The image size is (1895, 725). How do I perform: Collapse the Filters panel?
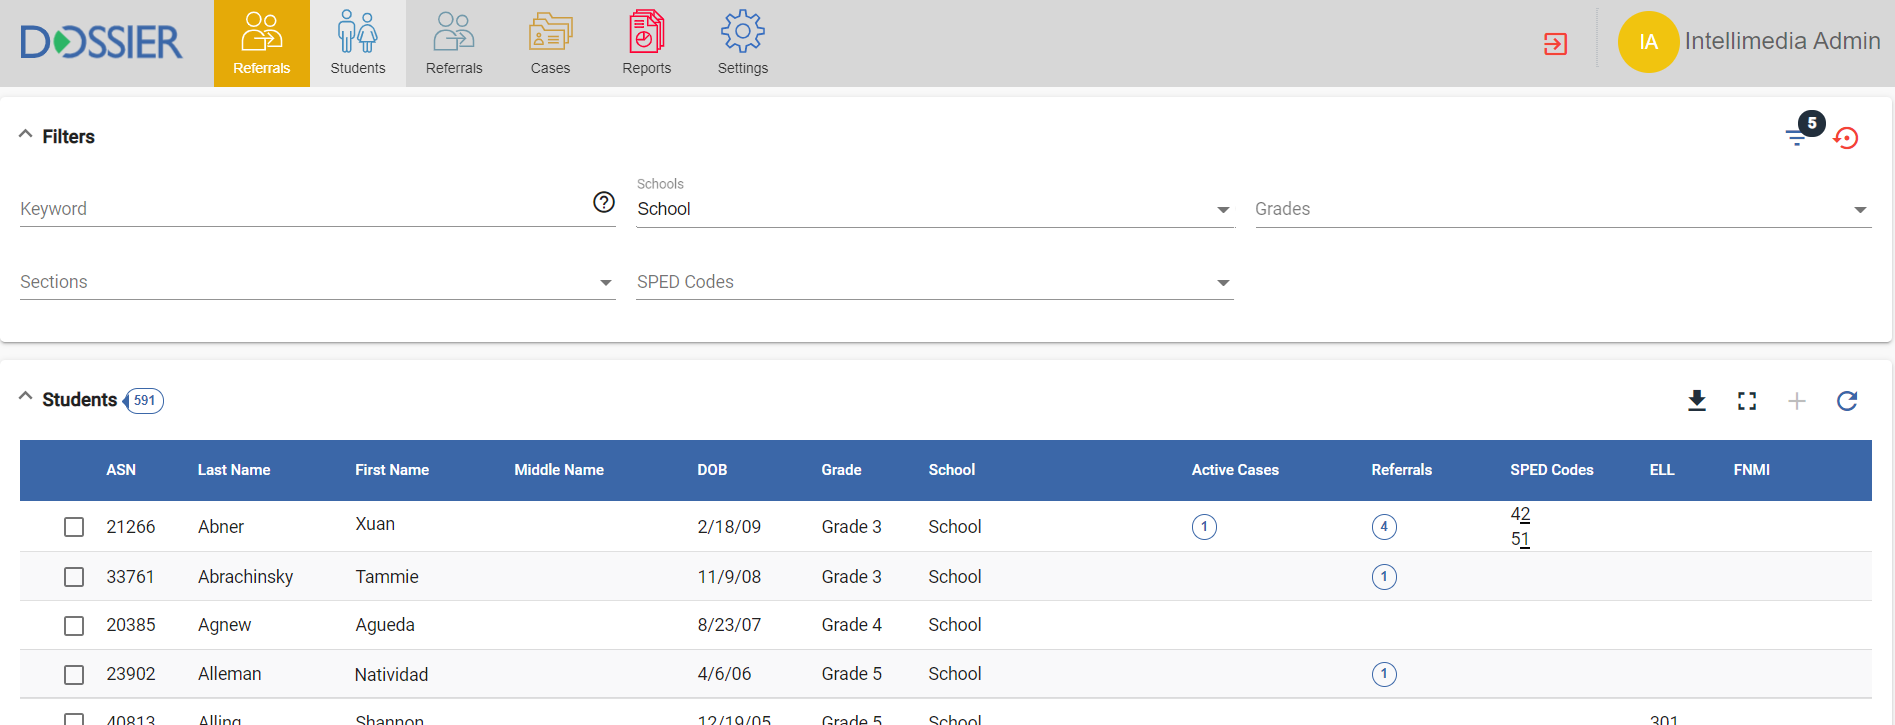click(26, 135)
